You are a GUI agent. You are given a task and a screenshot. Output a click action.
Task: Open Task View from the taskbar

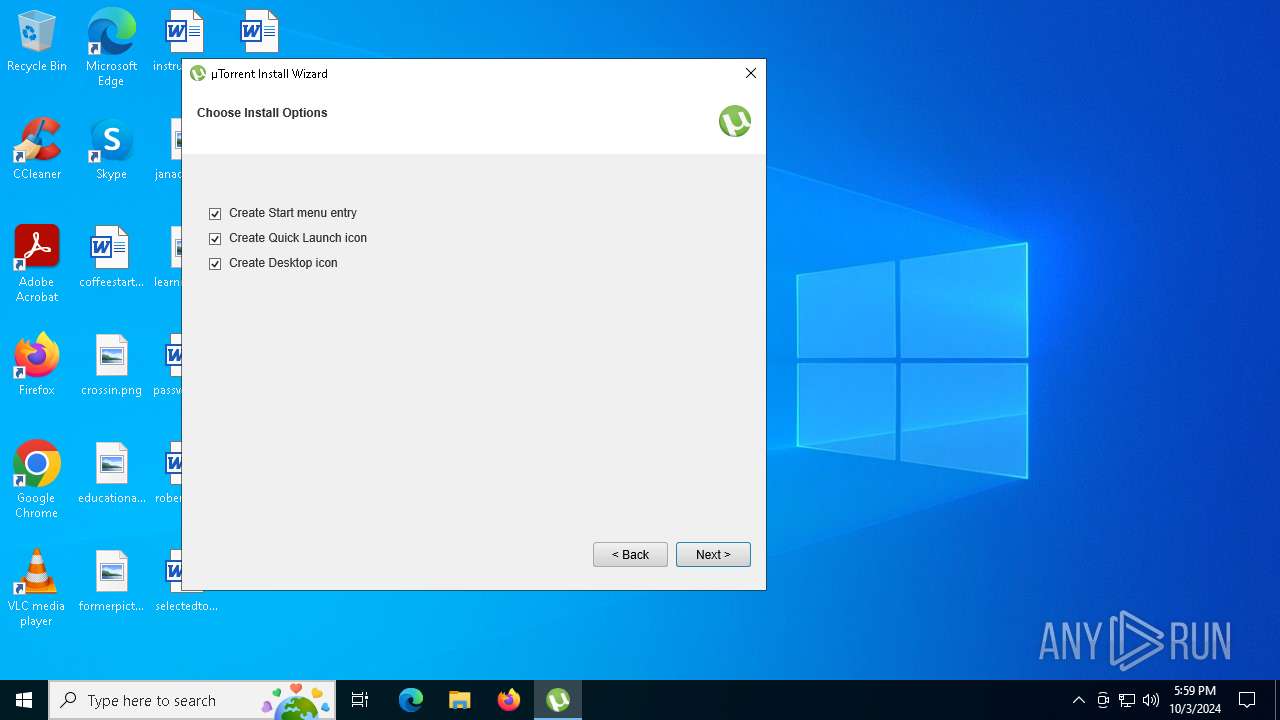point(361,700)
